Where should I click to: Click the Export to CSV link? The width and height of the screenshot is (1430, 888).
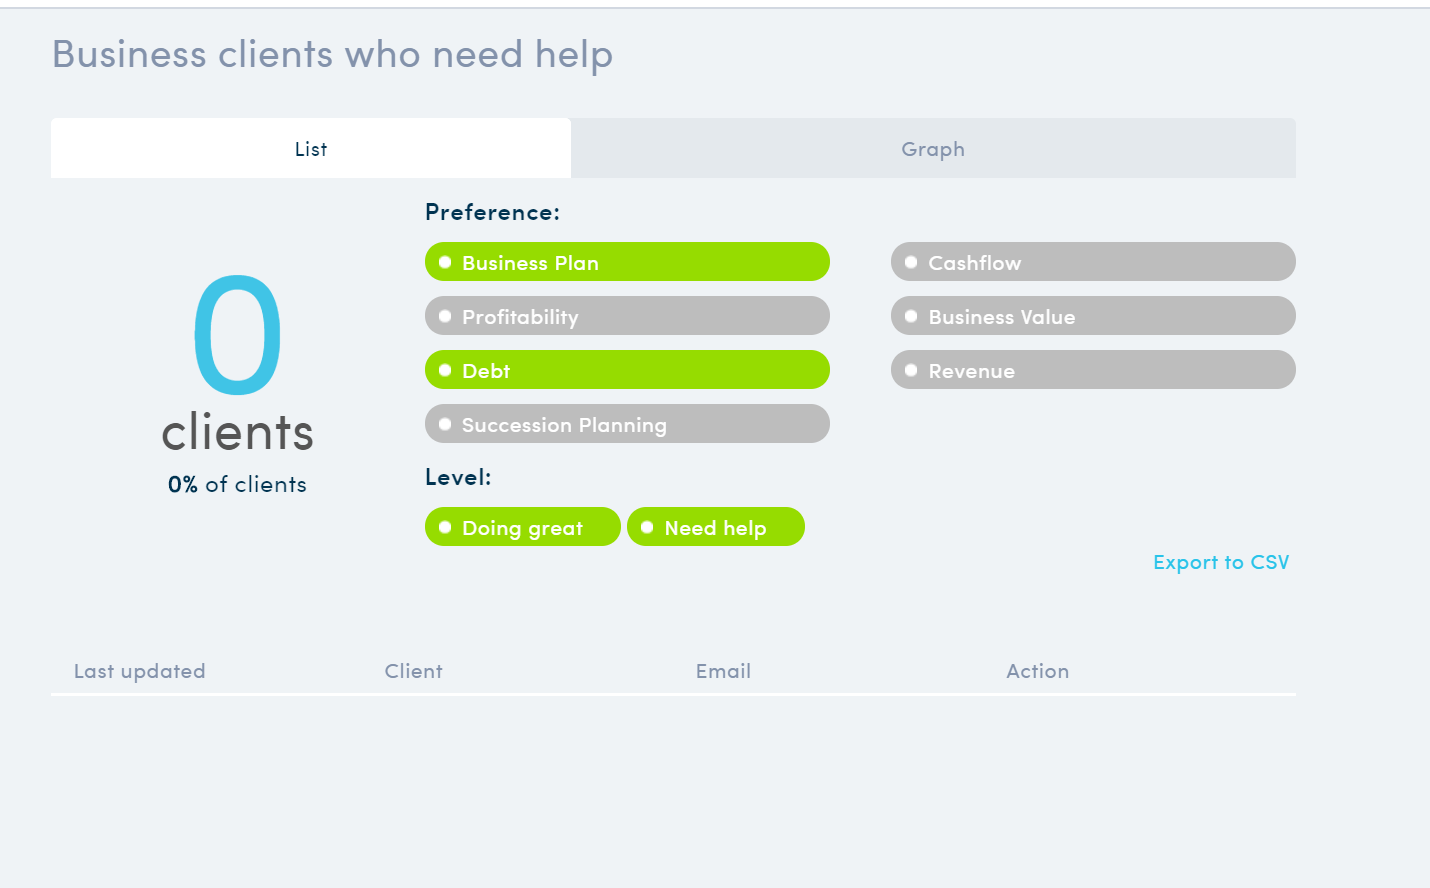point(1221,562)
